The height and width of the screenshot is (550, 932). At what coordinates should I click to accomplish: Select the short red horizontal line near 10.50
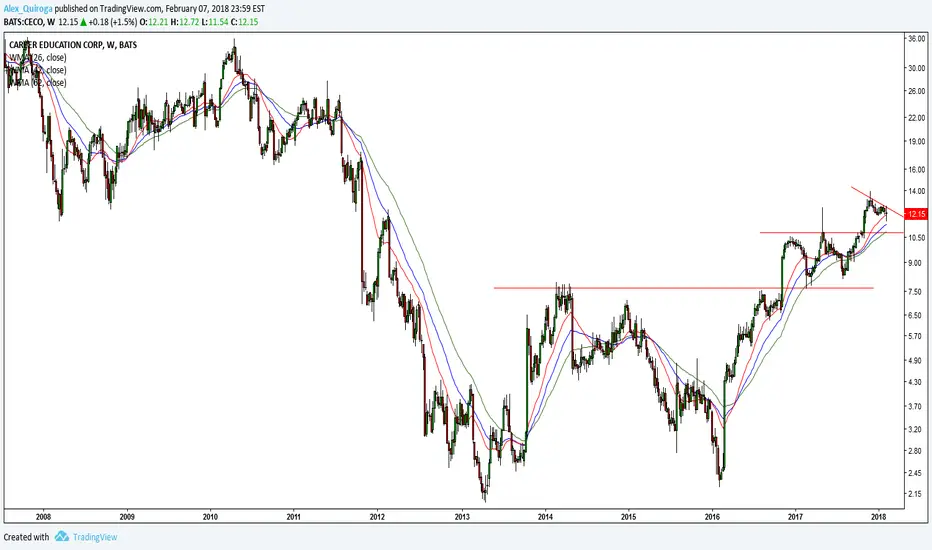point(832,232)
